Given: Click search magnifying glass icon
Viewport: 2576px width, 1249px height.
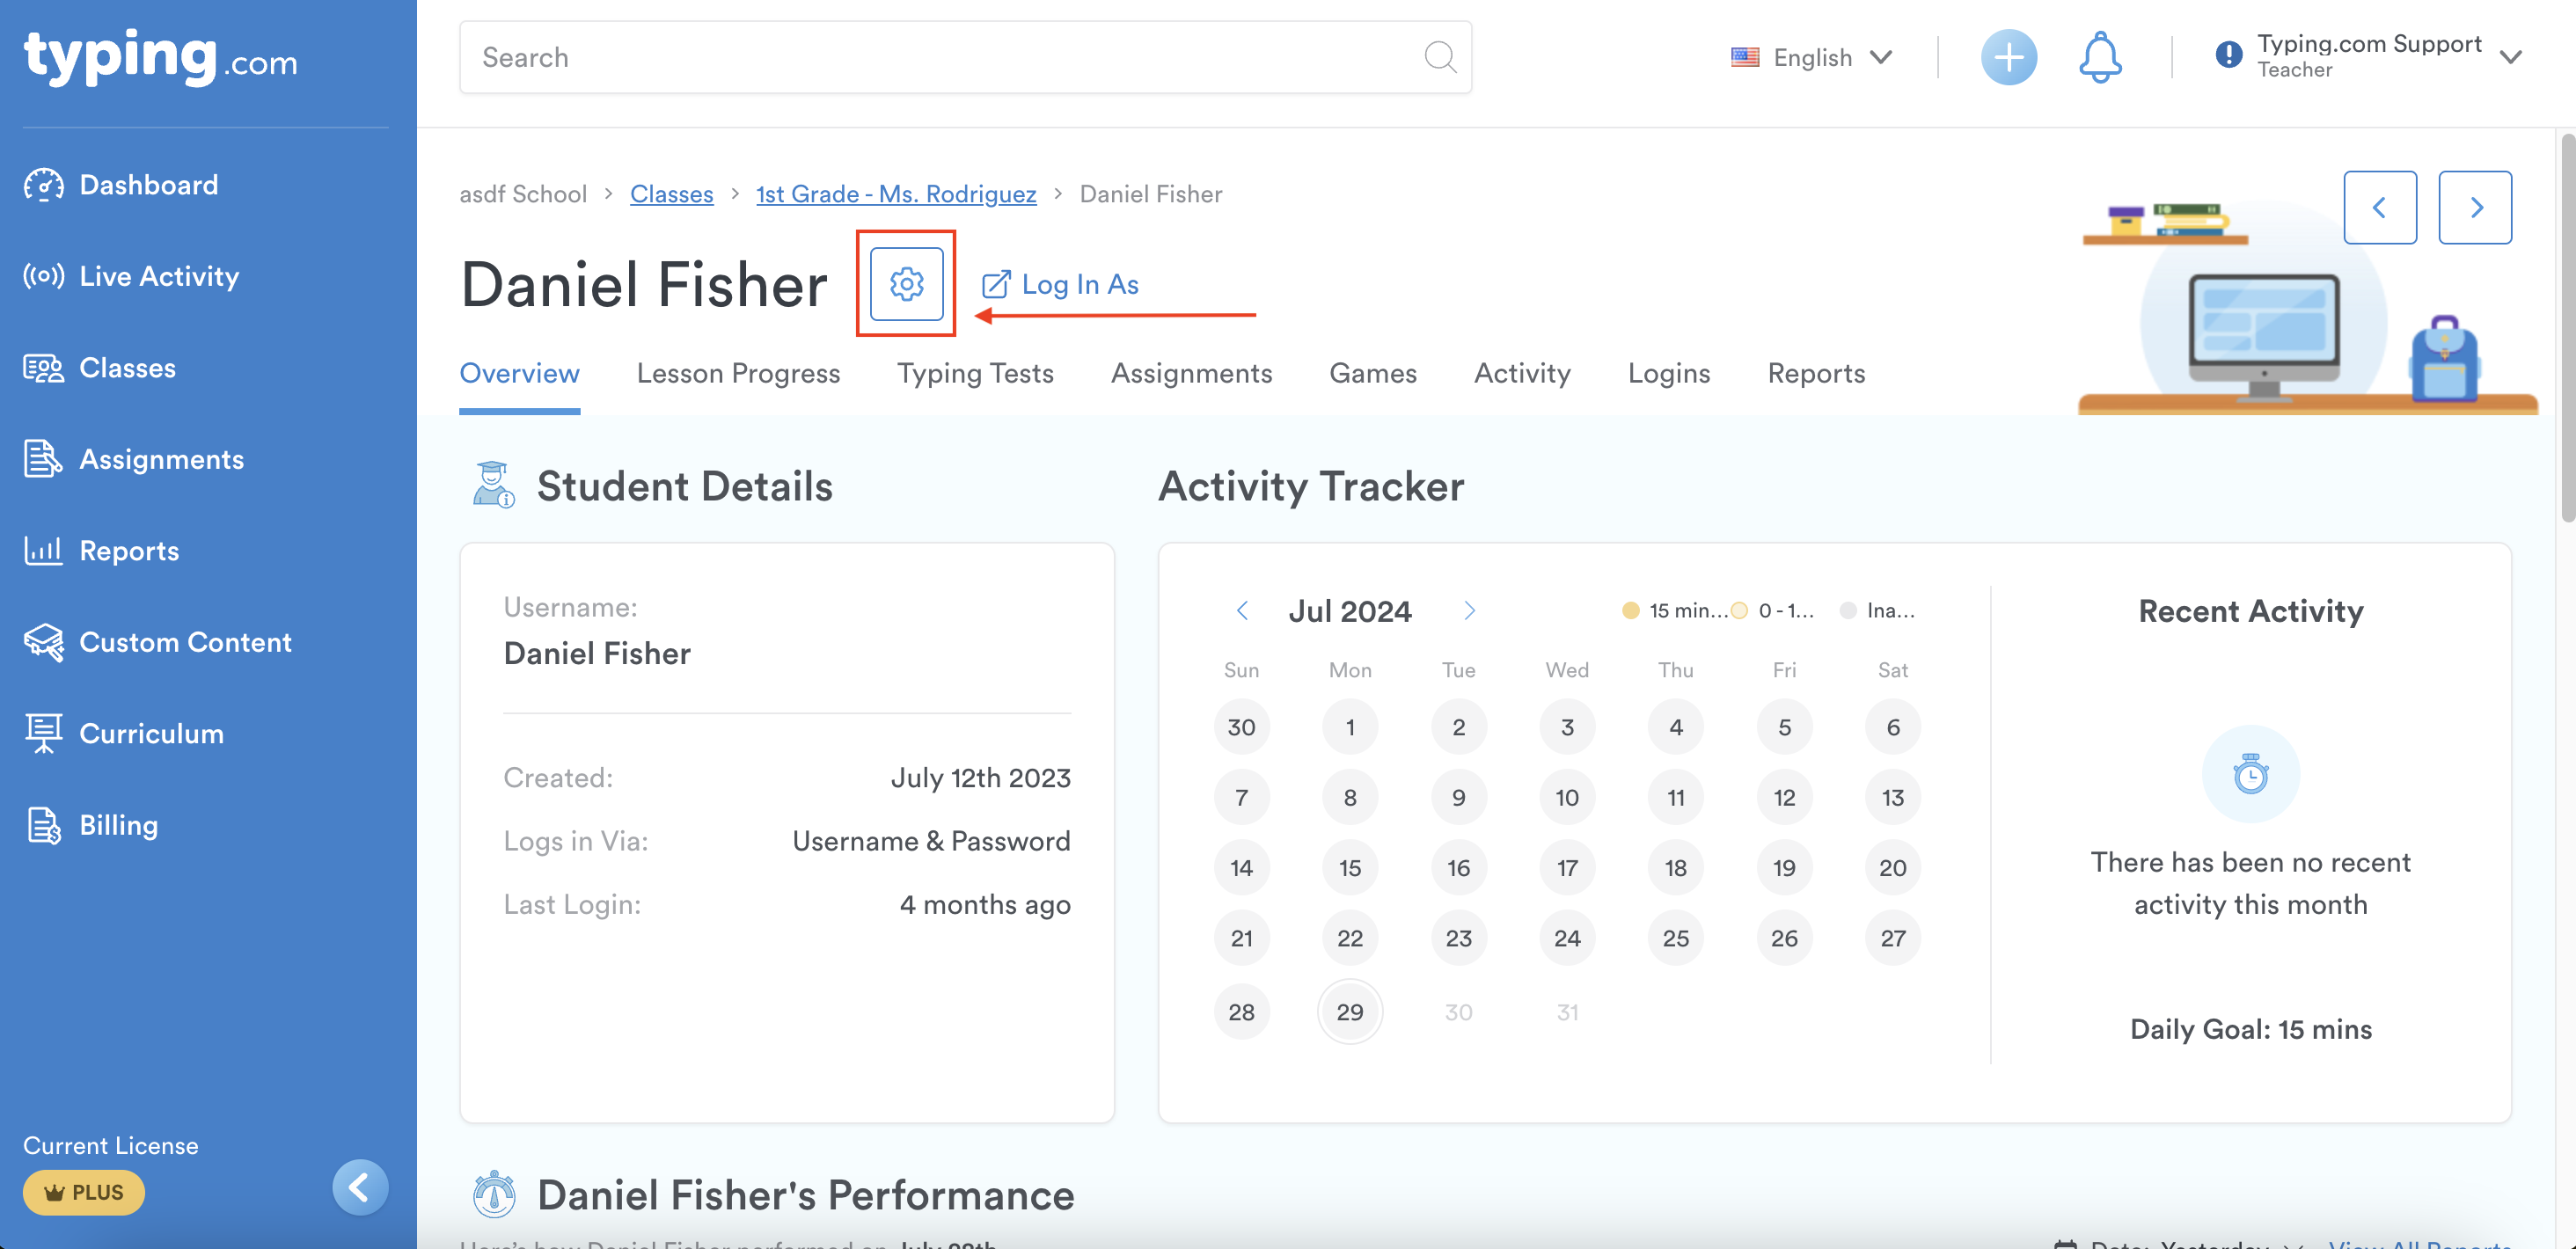Looking at the screenshot, I should click(1439, 57).
